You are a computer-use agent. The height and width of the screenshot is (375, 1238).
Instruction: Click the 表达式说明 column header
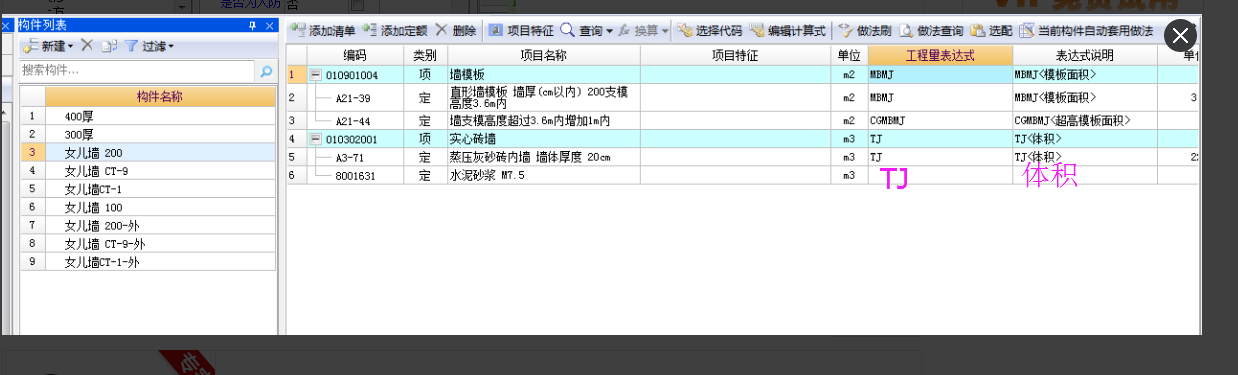pos(1084,55)
